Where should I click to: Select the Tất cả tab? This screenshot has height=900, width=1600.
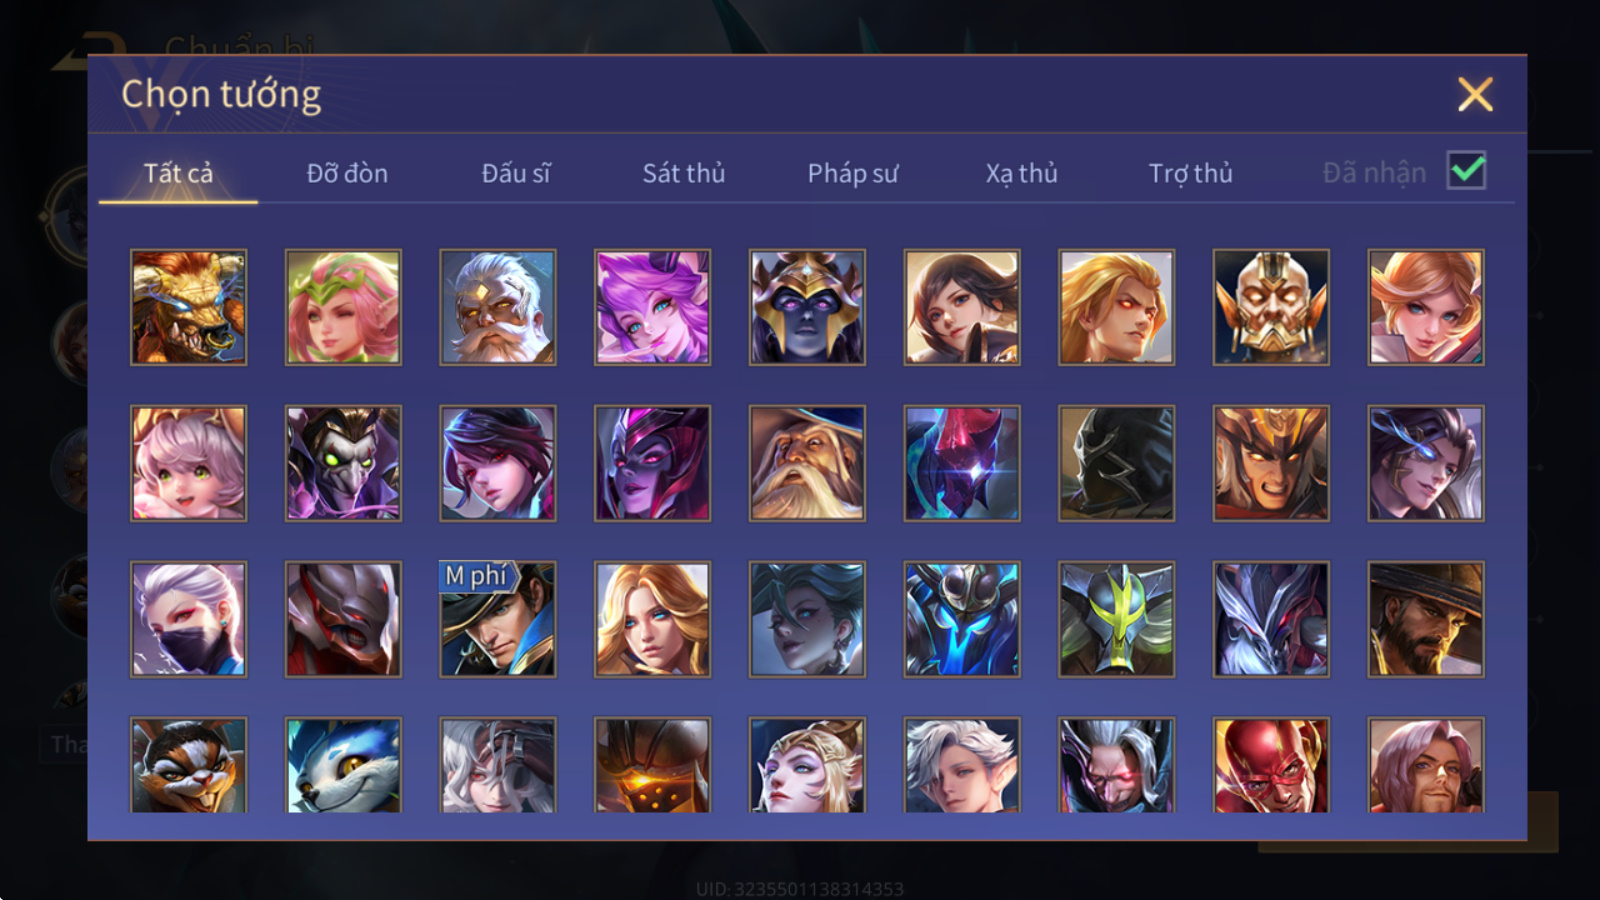tap(178, 173)
